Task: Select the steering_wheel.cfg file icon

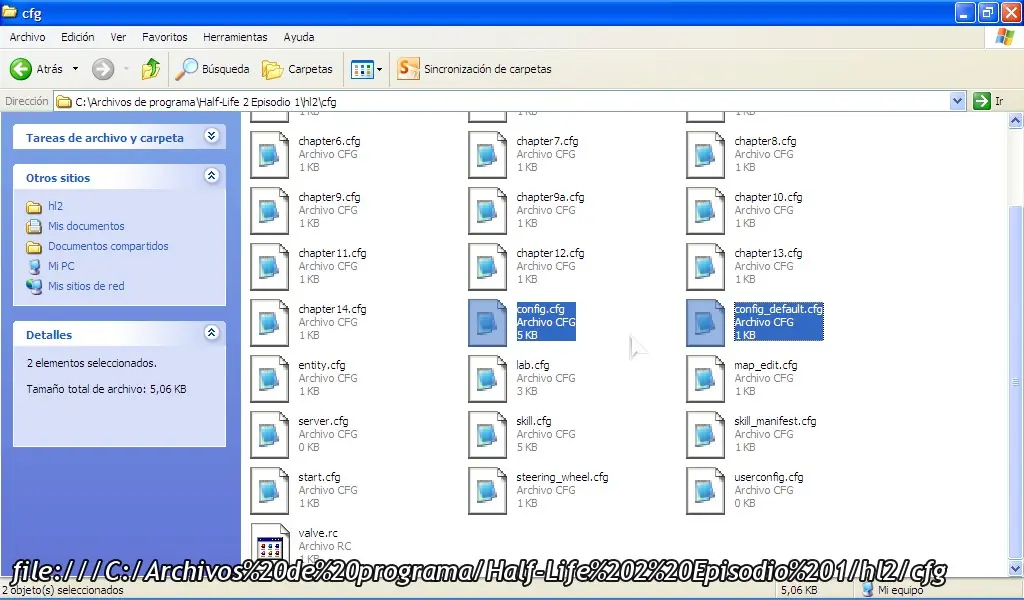Action: (x=487, y=492)
